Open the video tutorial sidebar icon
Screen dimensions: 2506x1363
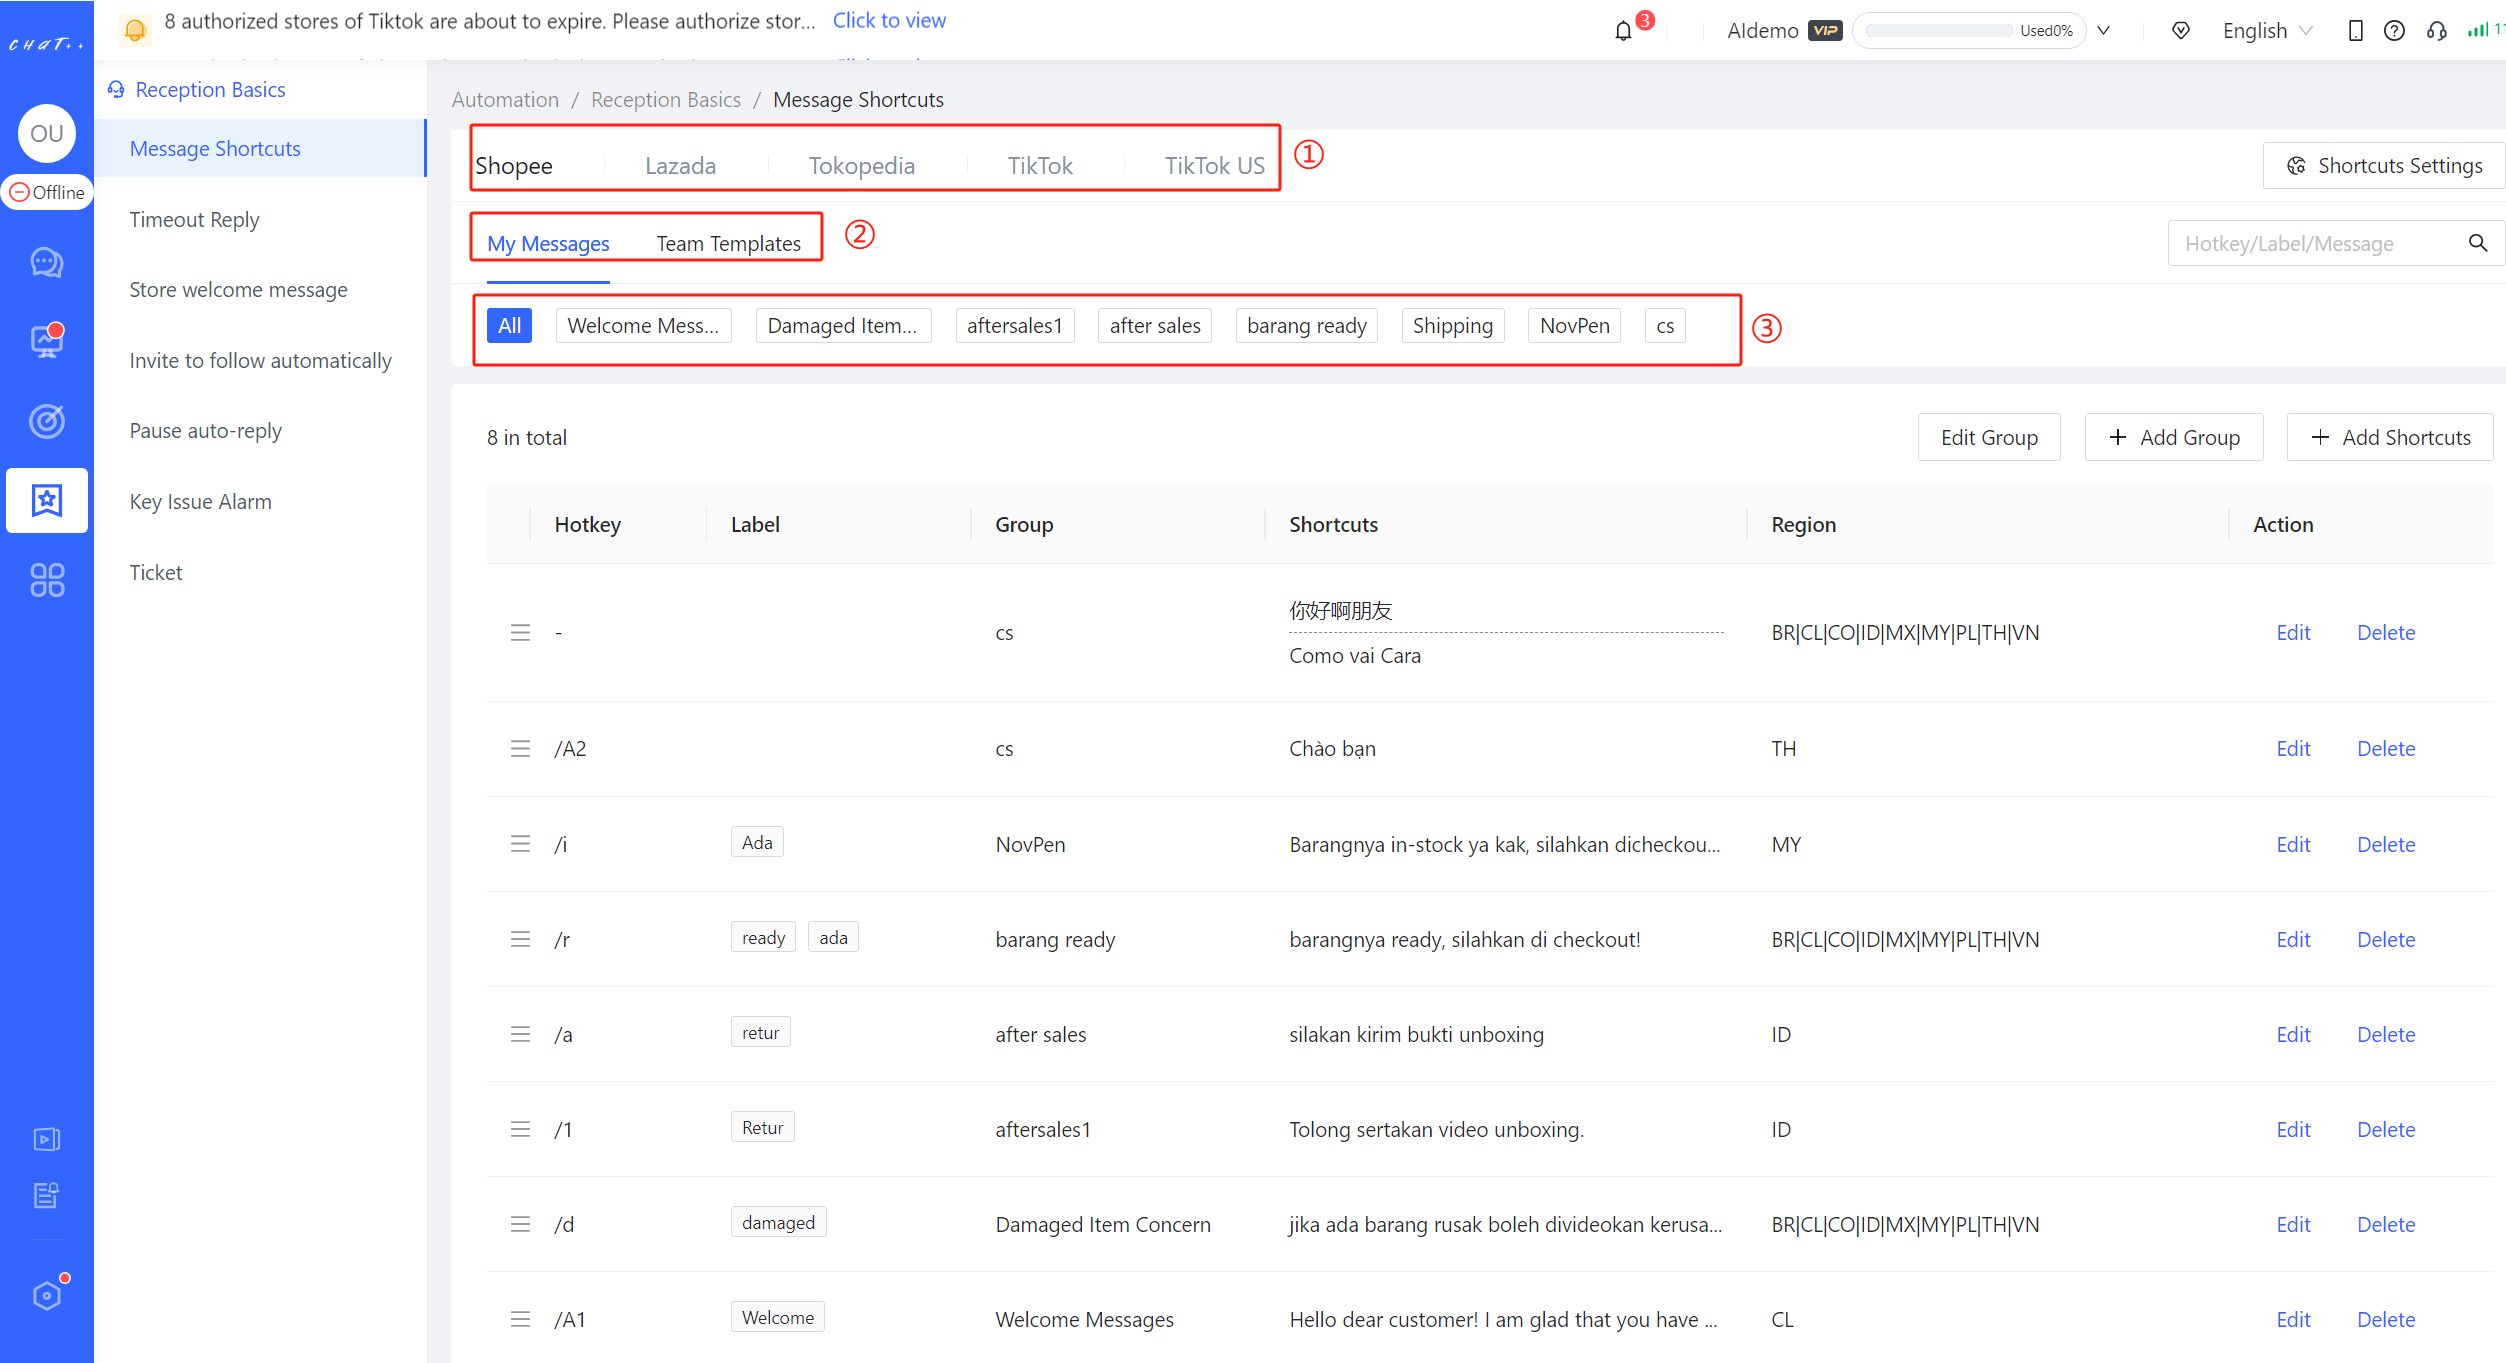[47, 1139]
